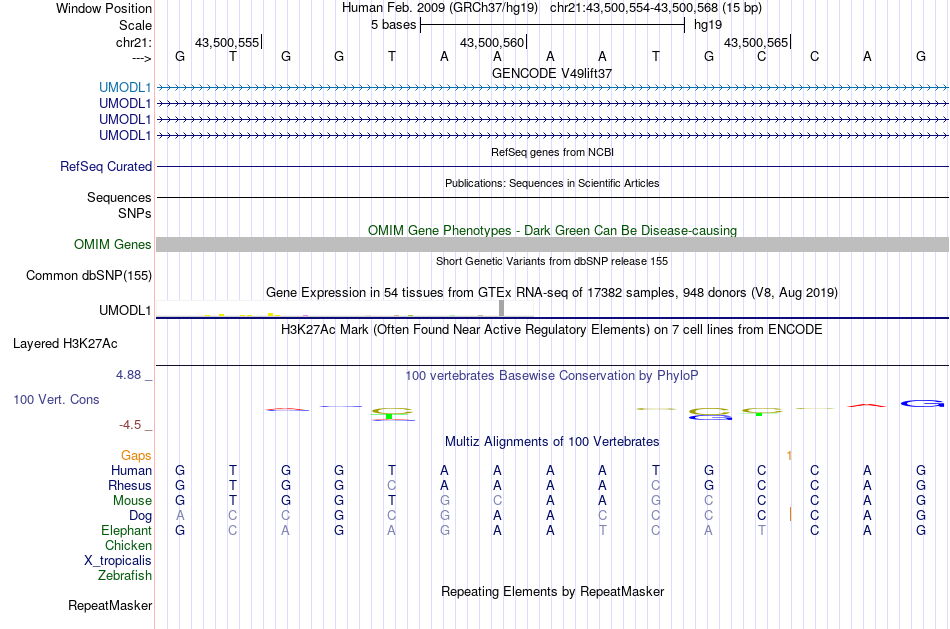Click Multiz Alignments of 100 Vertebrates title
Image resolution: width=950 pixels, height=629 pixels.
tap(552, 442)
